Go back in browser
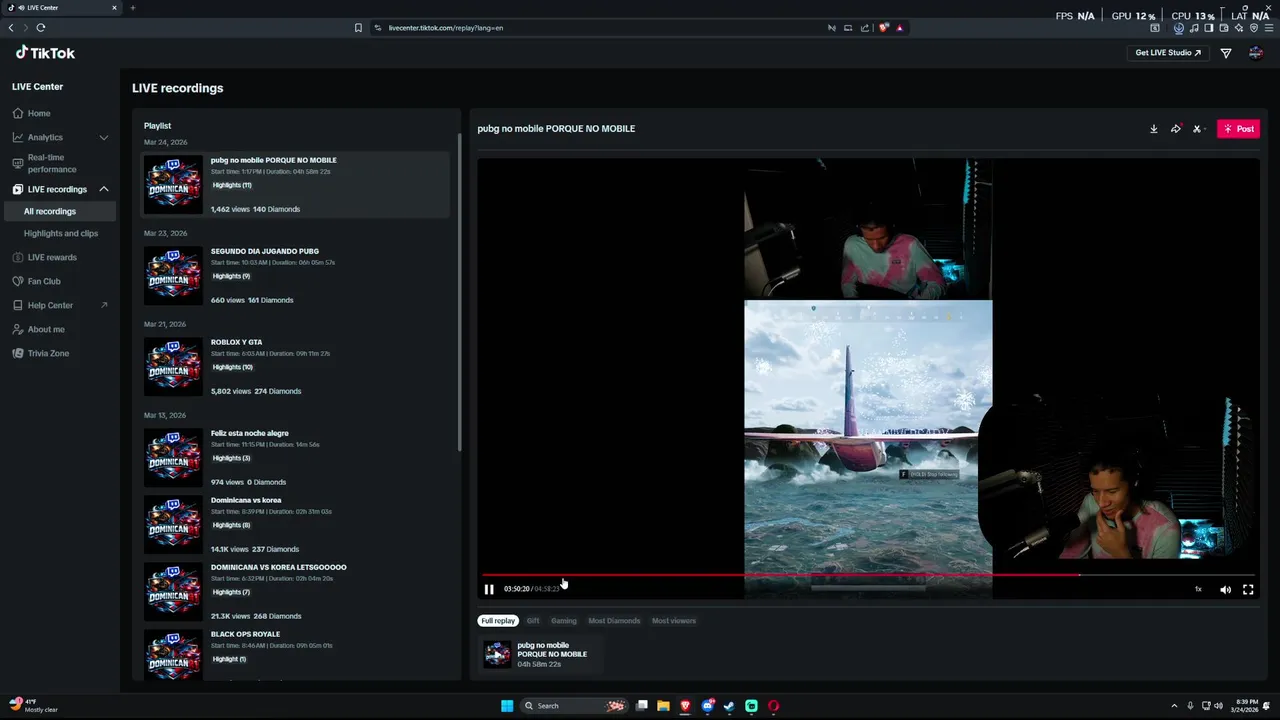The image size is (1280, 720). point(11,28)
